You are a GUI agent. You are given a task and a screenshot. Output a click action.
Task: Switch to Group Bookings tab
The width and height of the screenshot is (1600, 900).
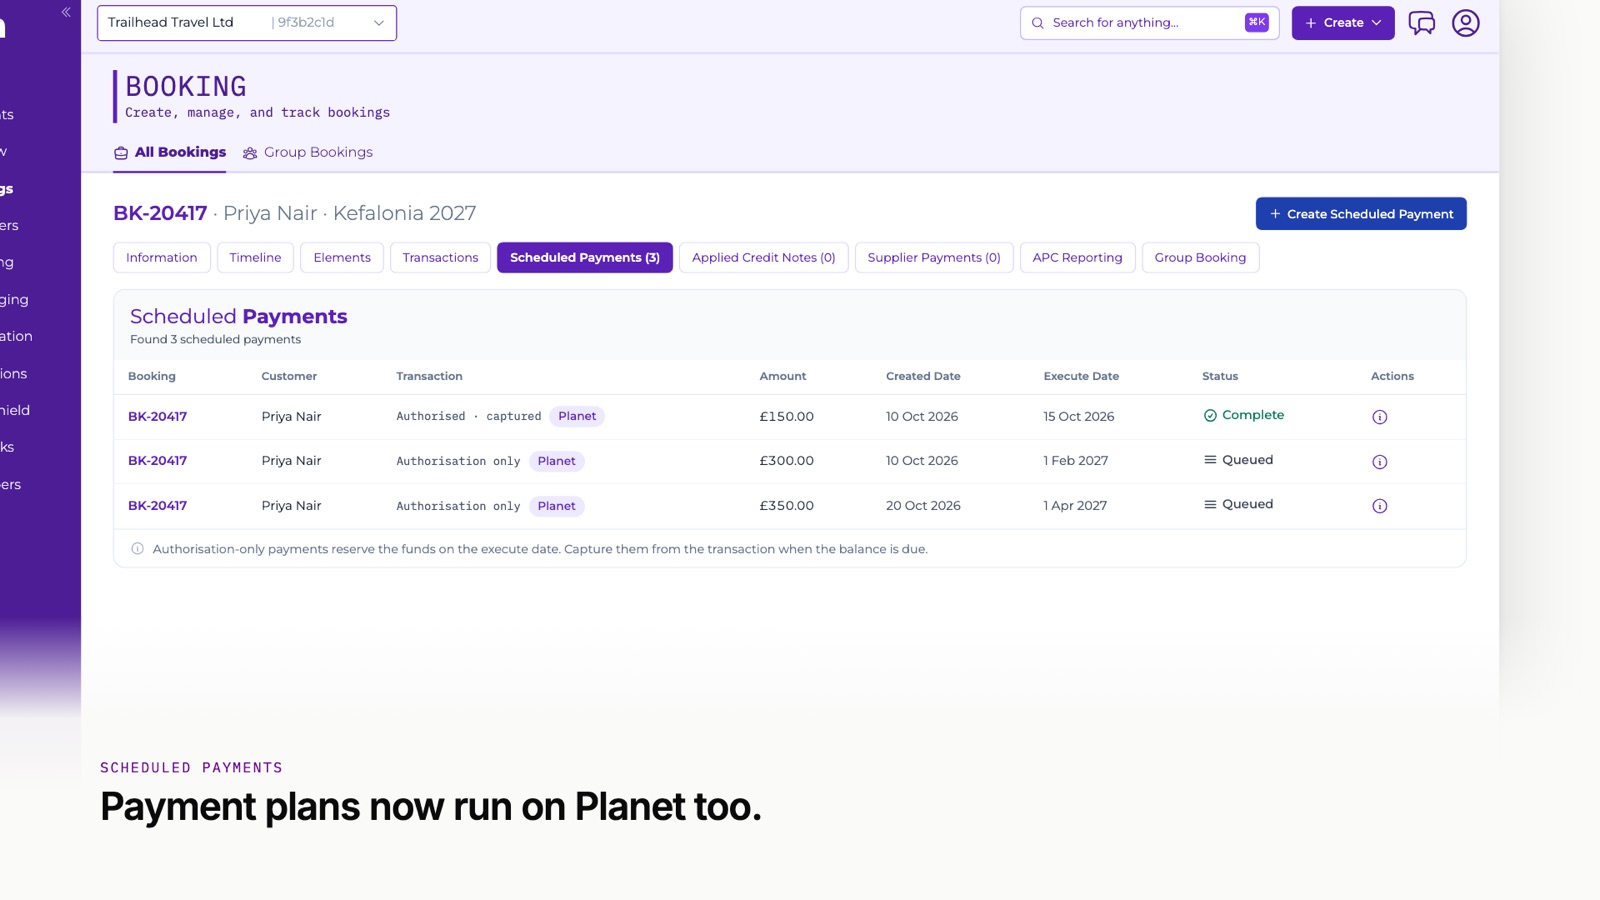pos(308,153)
